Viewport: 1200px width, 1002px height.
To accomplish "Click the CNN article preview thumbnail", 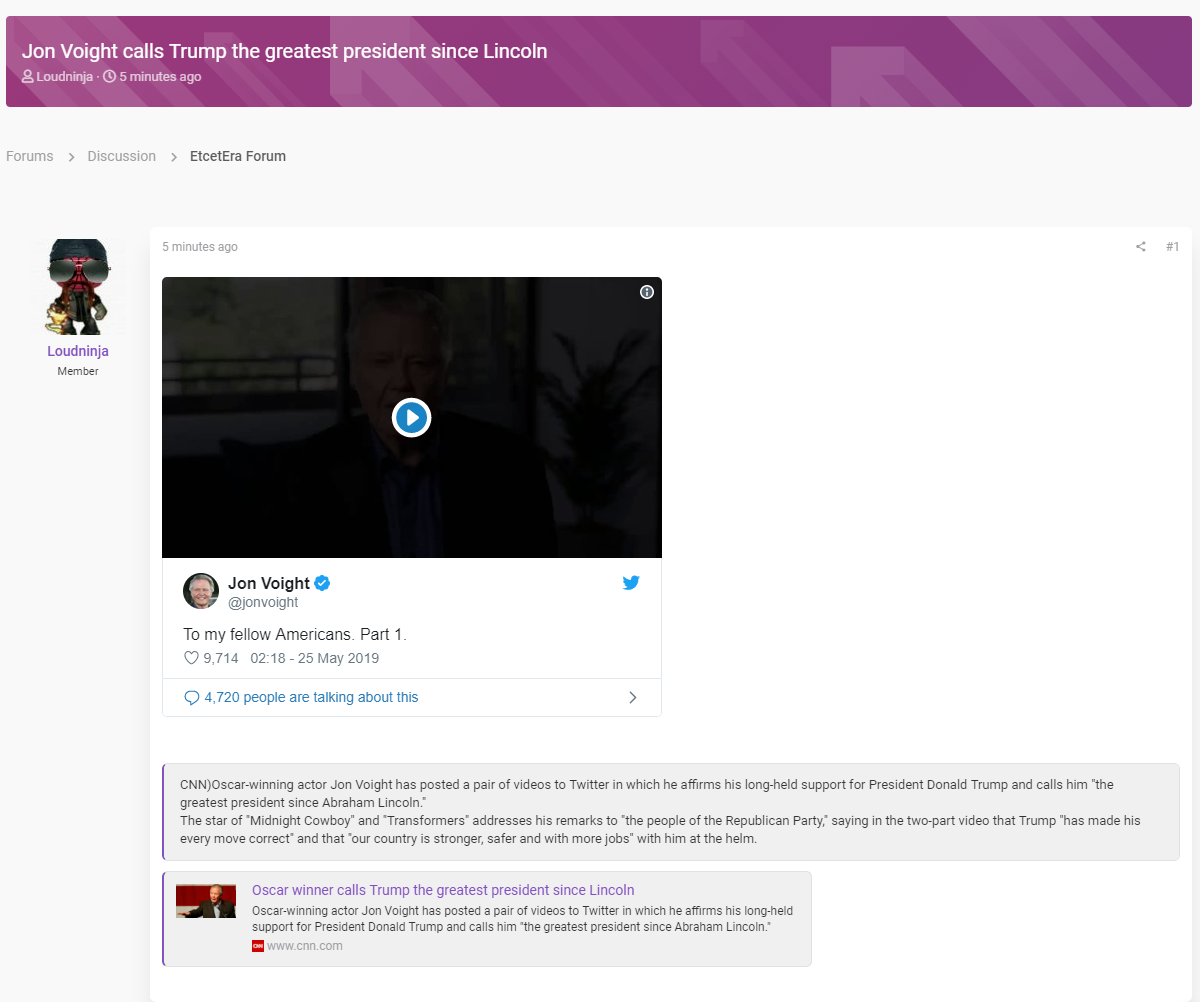I will pyautogui.click(x=206, y=901).
